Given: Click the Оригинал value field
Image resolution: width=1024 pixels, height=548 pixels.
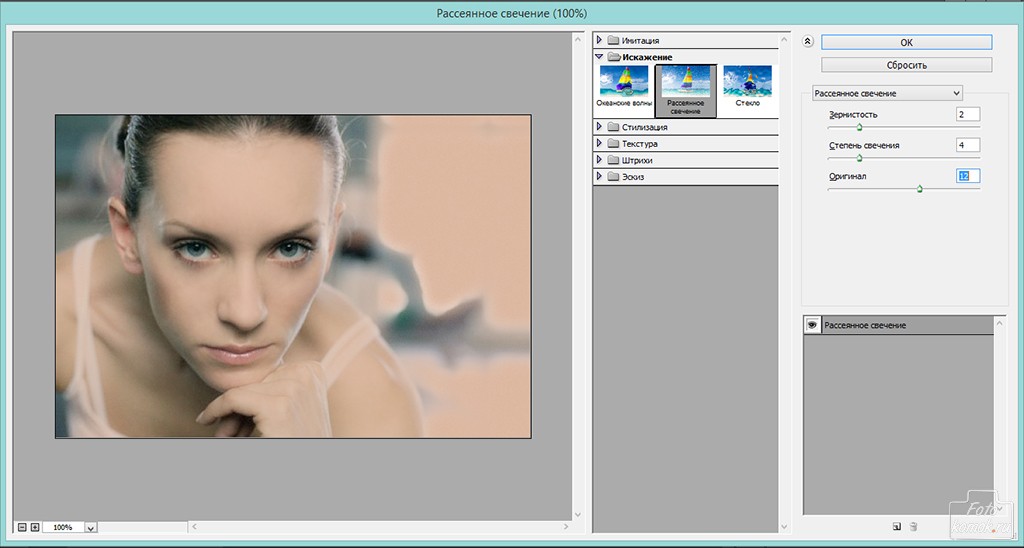Looking at the screenshot, I should (x=968, y=176).
